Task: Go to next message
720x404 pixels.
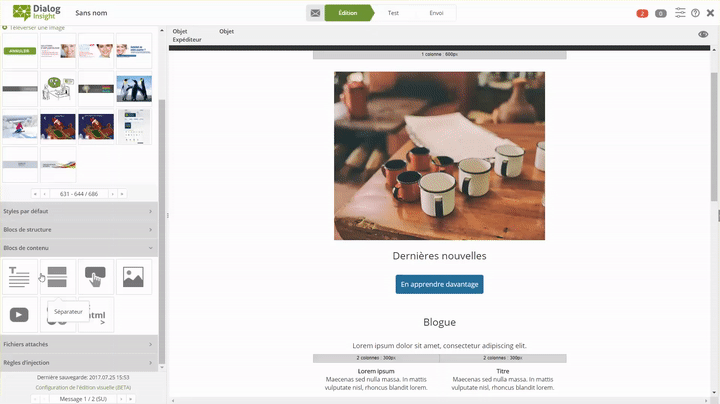Action: click(121, 399)
